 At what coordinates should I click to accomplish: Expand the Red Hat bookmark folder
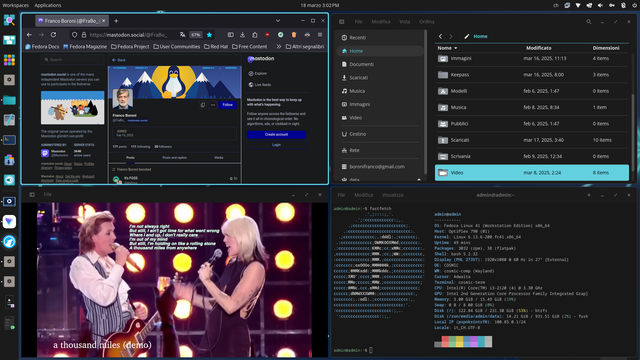[216, 47]
